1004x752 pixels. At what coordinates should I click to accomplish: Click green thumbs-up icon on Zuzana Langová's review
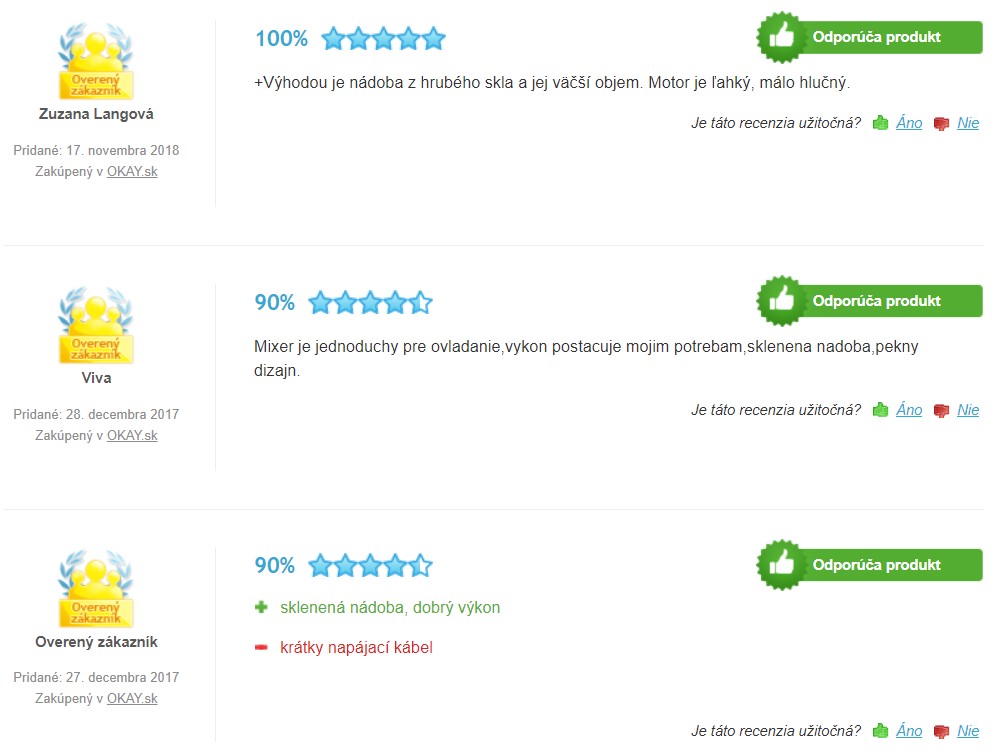click(x=880, y=123)
